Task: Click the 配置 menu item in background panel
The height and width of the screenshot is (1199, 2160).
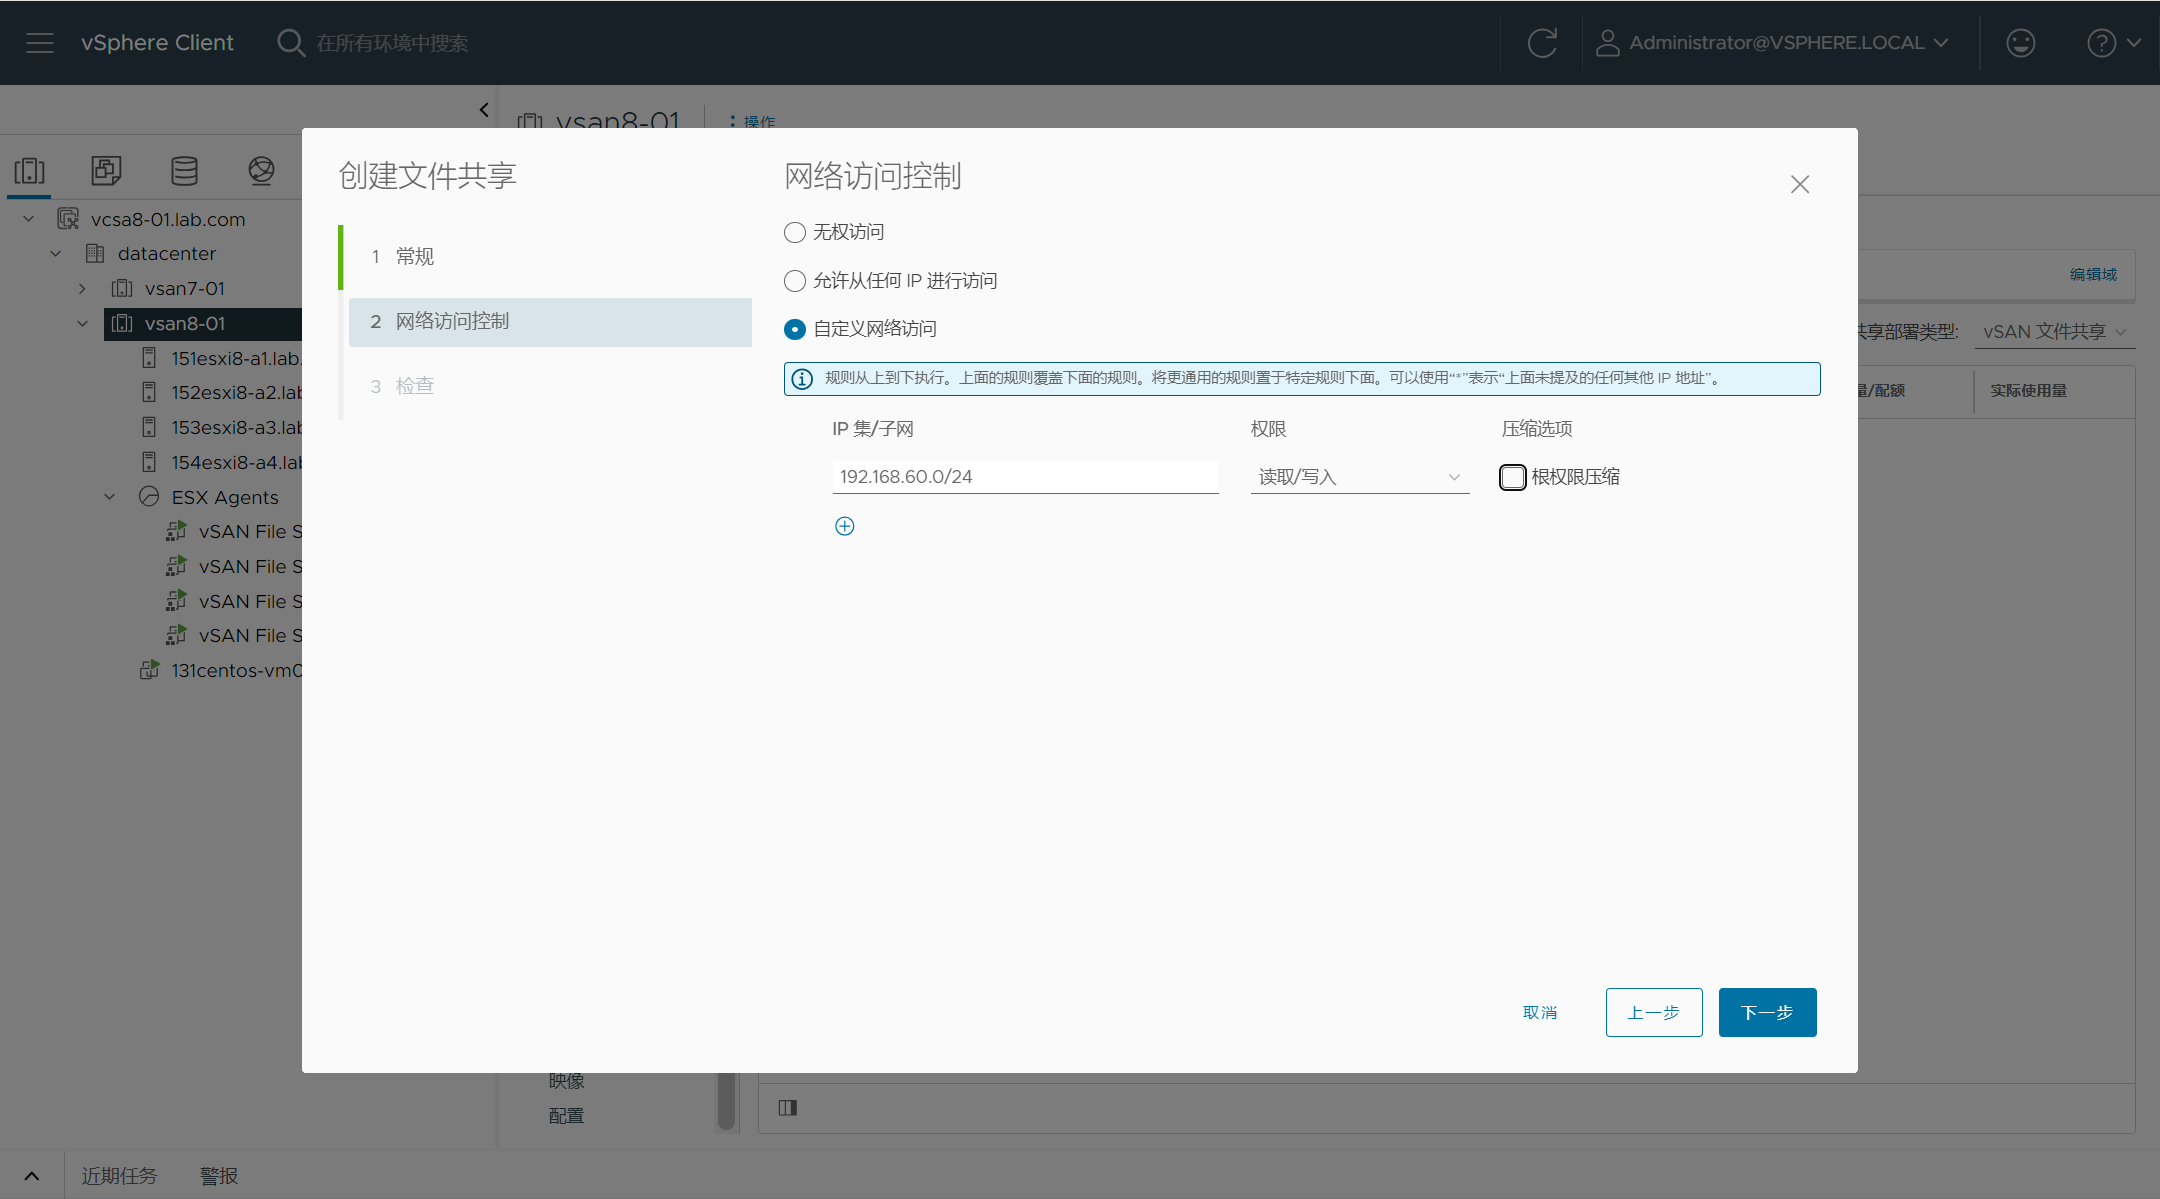Action: [566, 1116]
